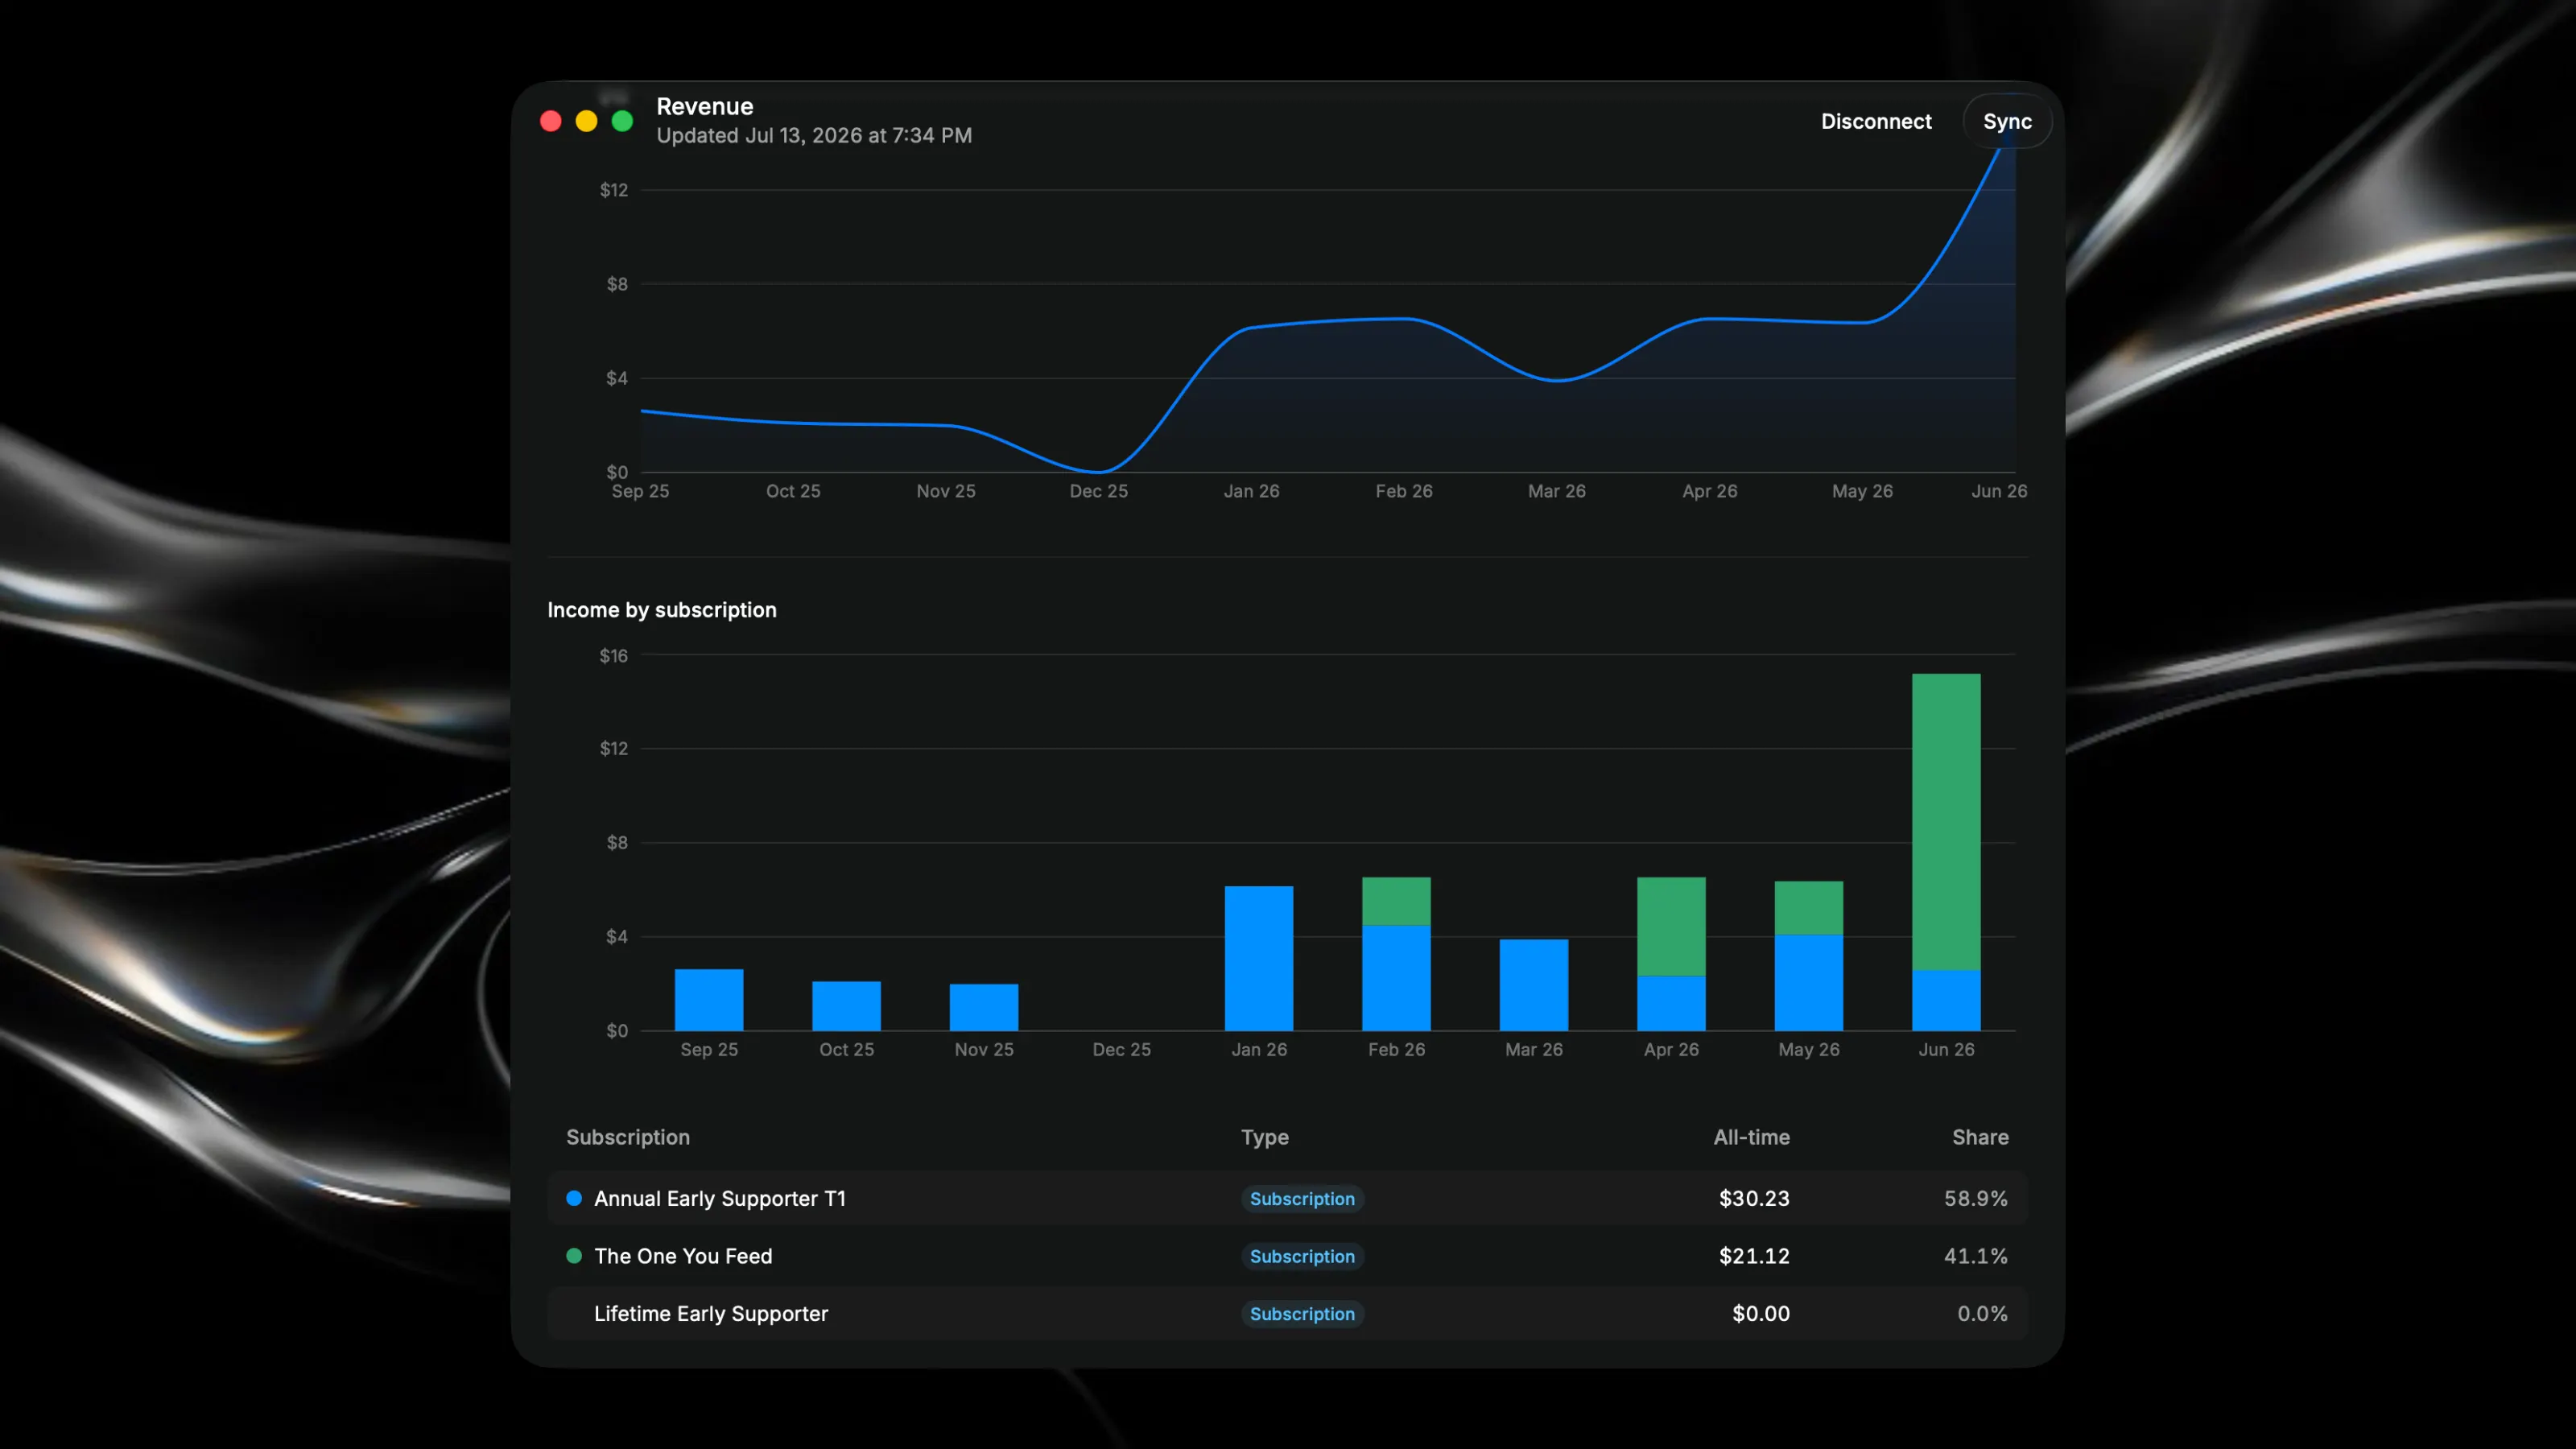2576x1449 pixels.
Task: Click the green fullscreen window button
Action: coord(622,121)
